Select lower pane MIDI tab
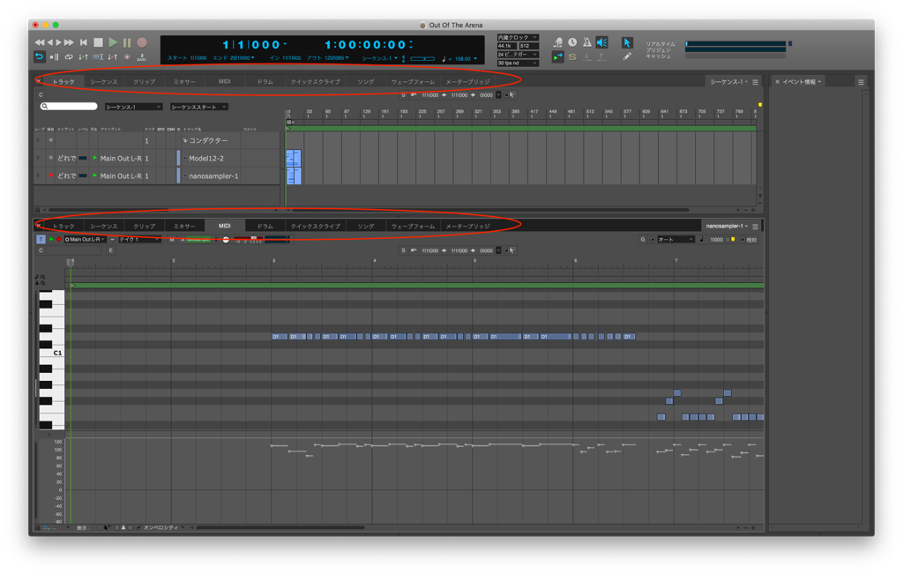This screenshot has height=574, width=904. 225,226
